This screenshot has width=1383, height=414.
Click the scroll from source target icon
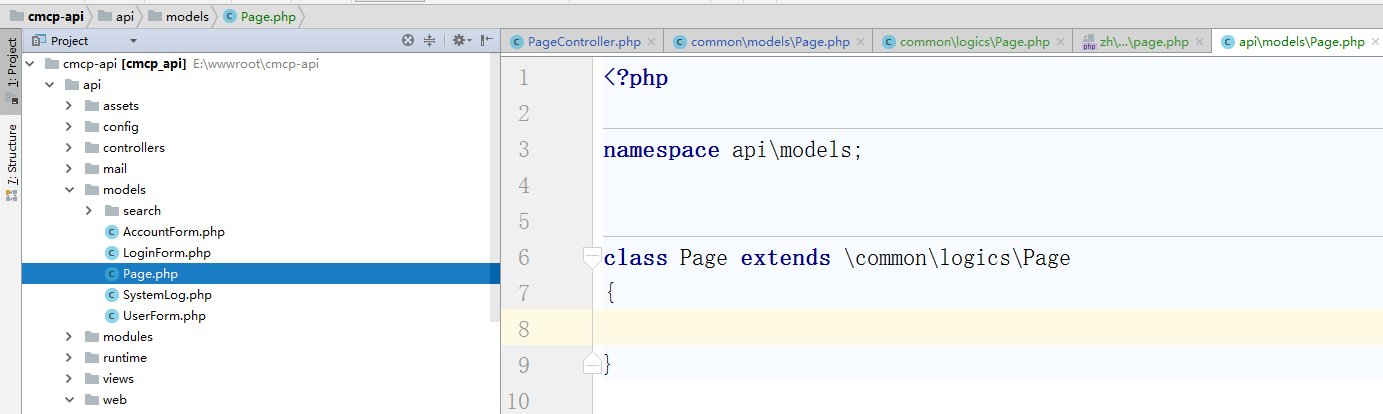point(408,41)
